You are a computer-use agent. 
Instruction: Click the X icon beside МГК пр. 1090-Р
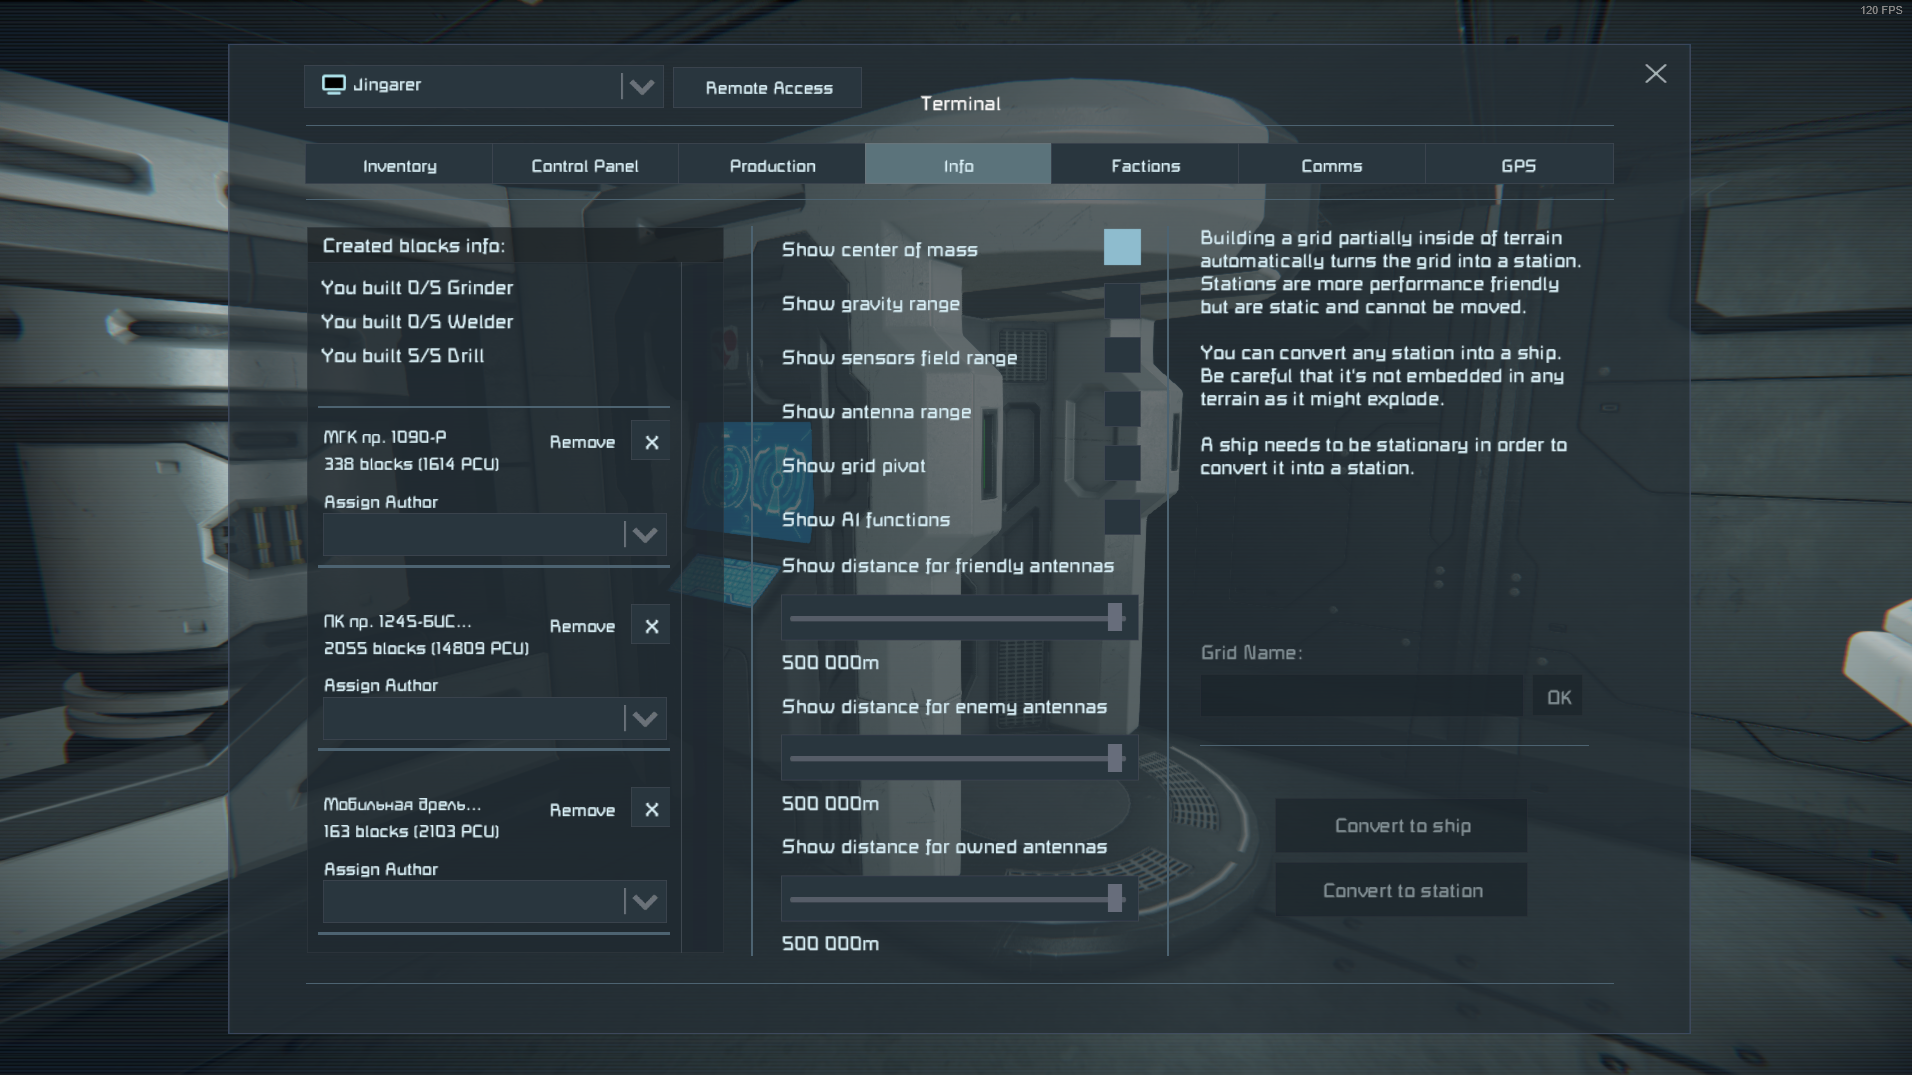click(x=651, y=442)
